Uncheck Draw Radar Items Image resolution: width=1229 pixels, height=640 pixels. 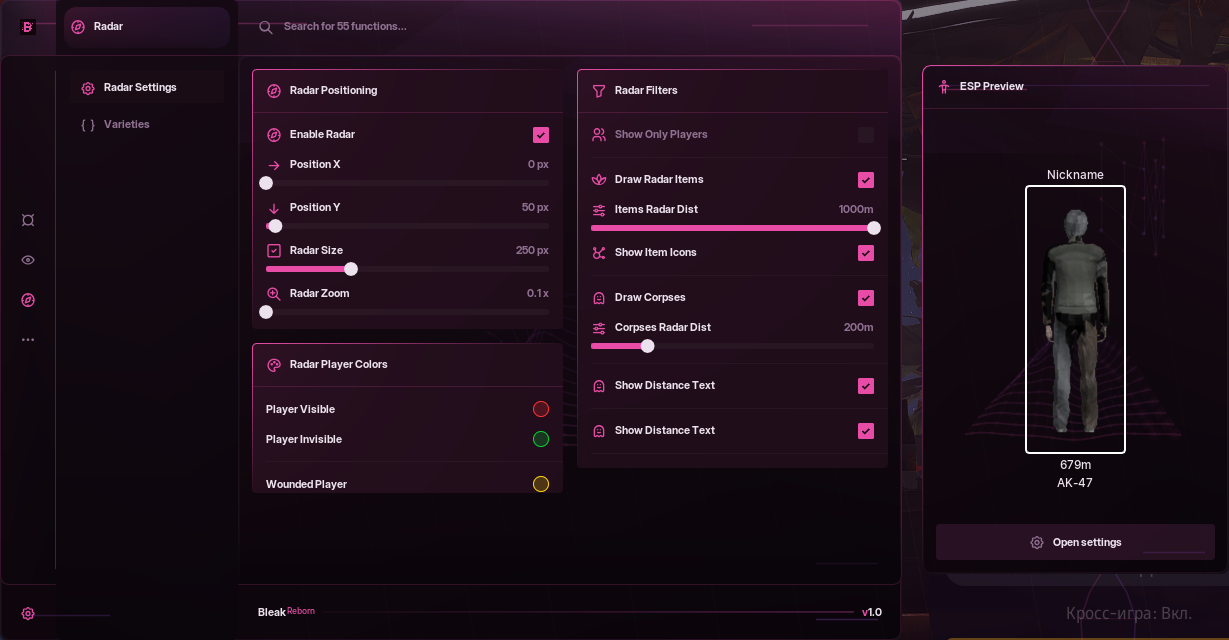pos(866,180)
